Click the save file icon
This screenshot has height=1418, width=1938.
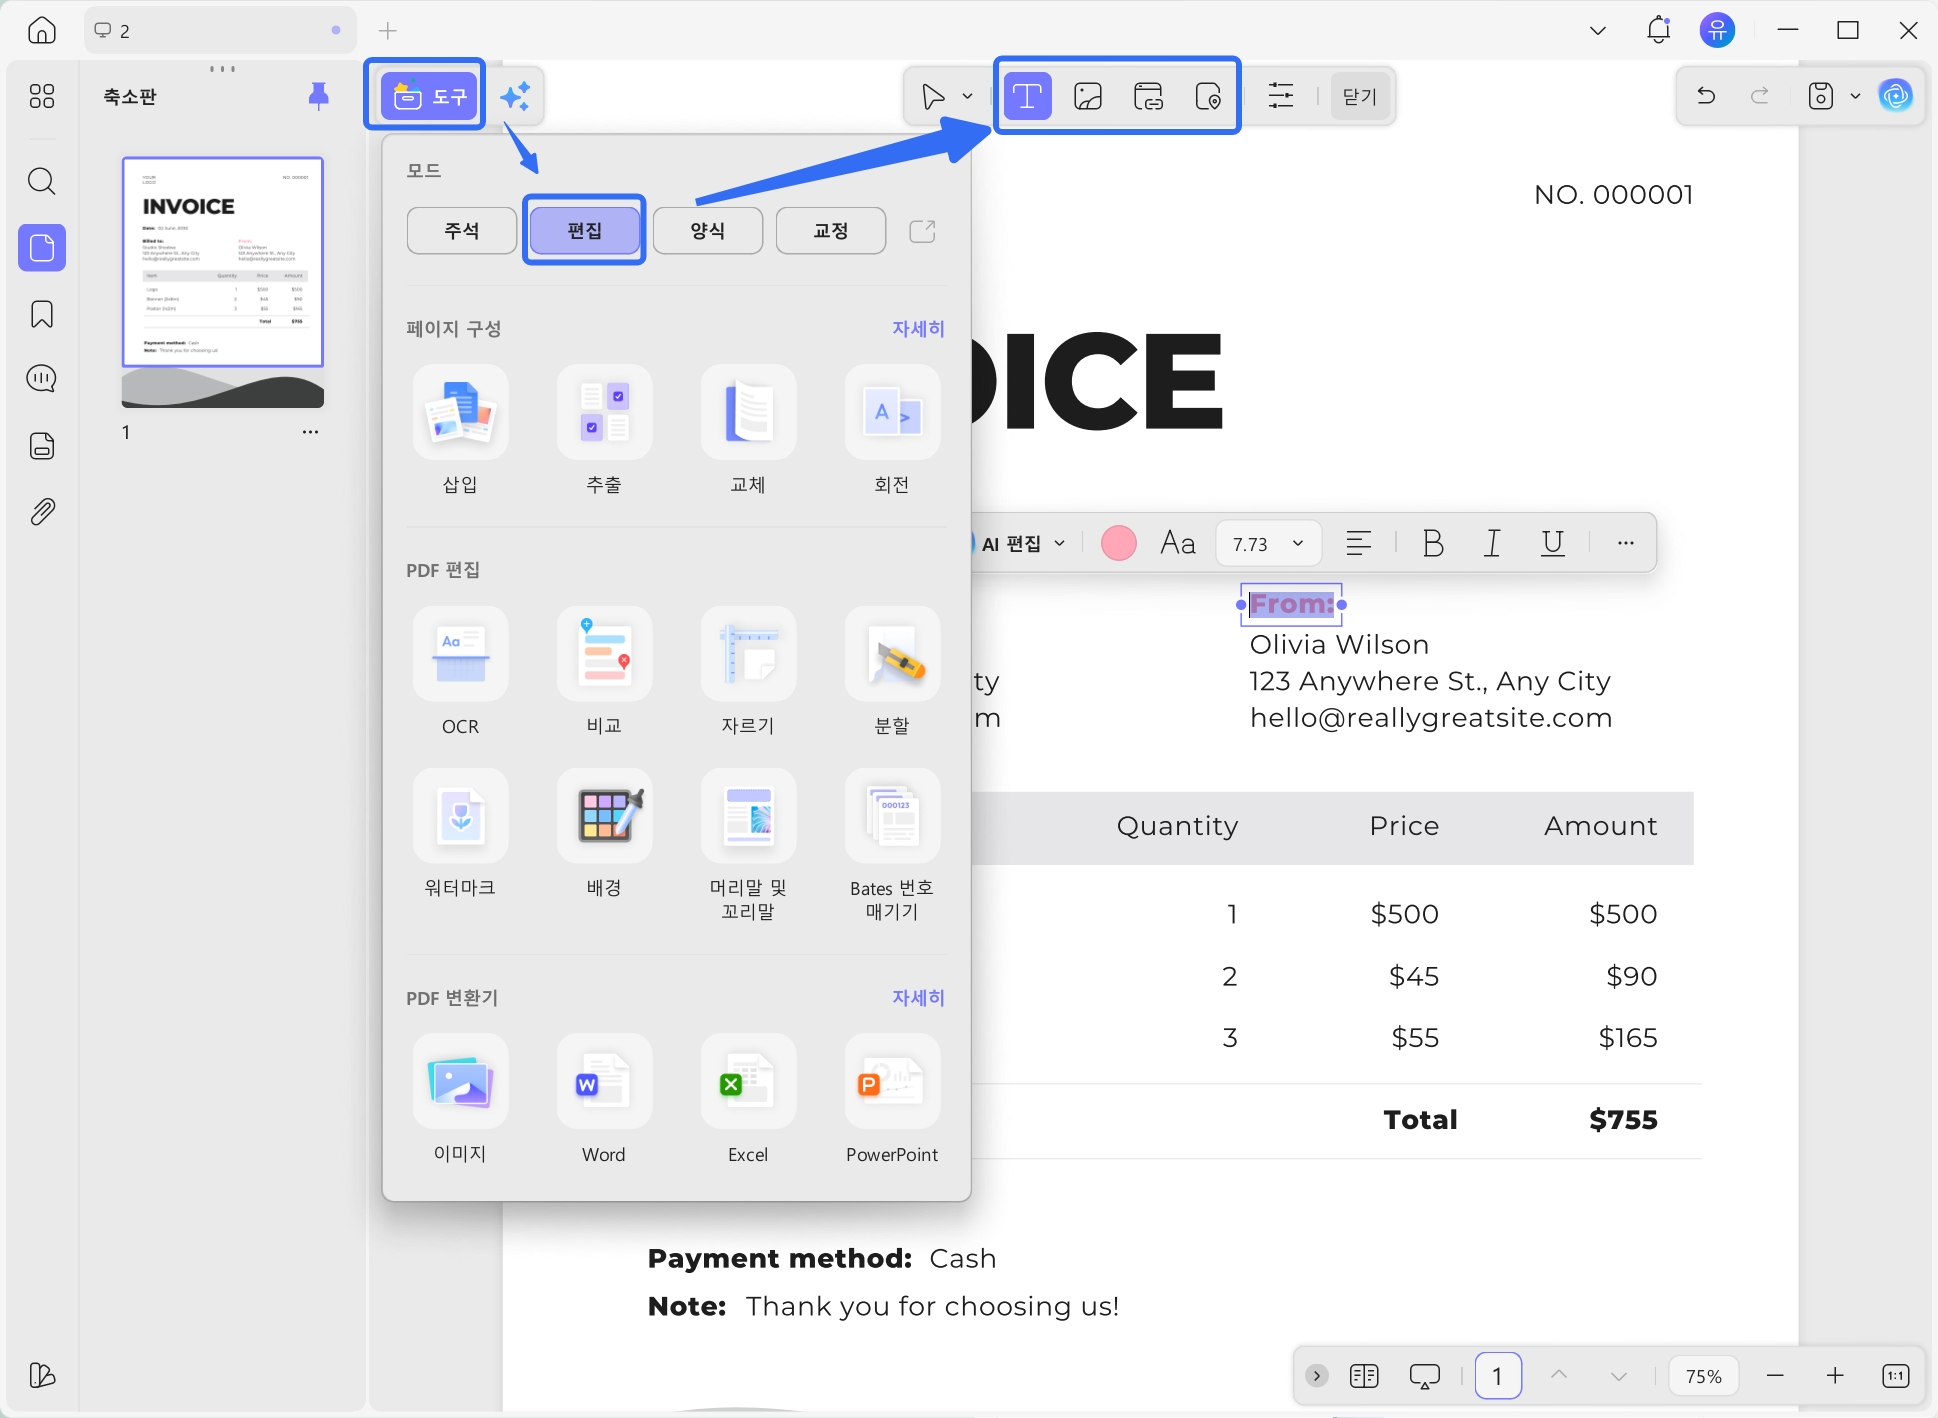pos(1821,96)
